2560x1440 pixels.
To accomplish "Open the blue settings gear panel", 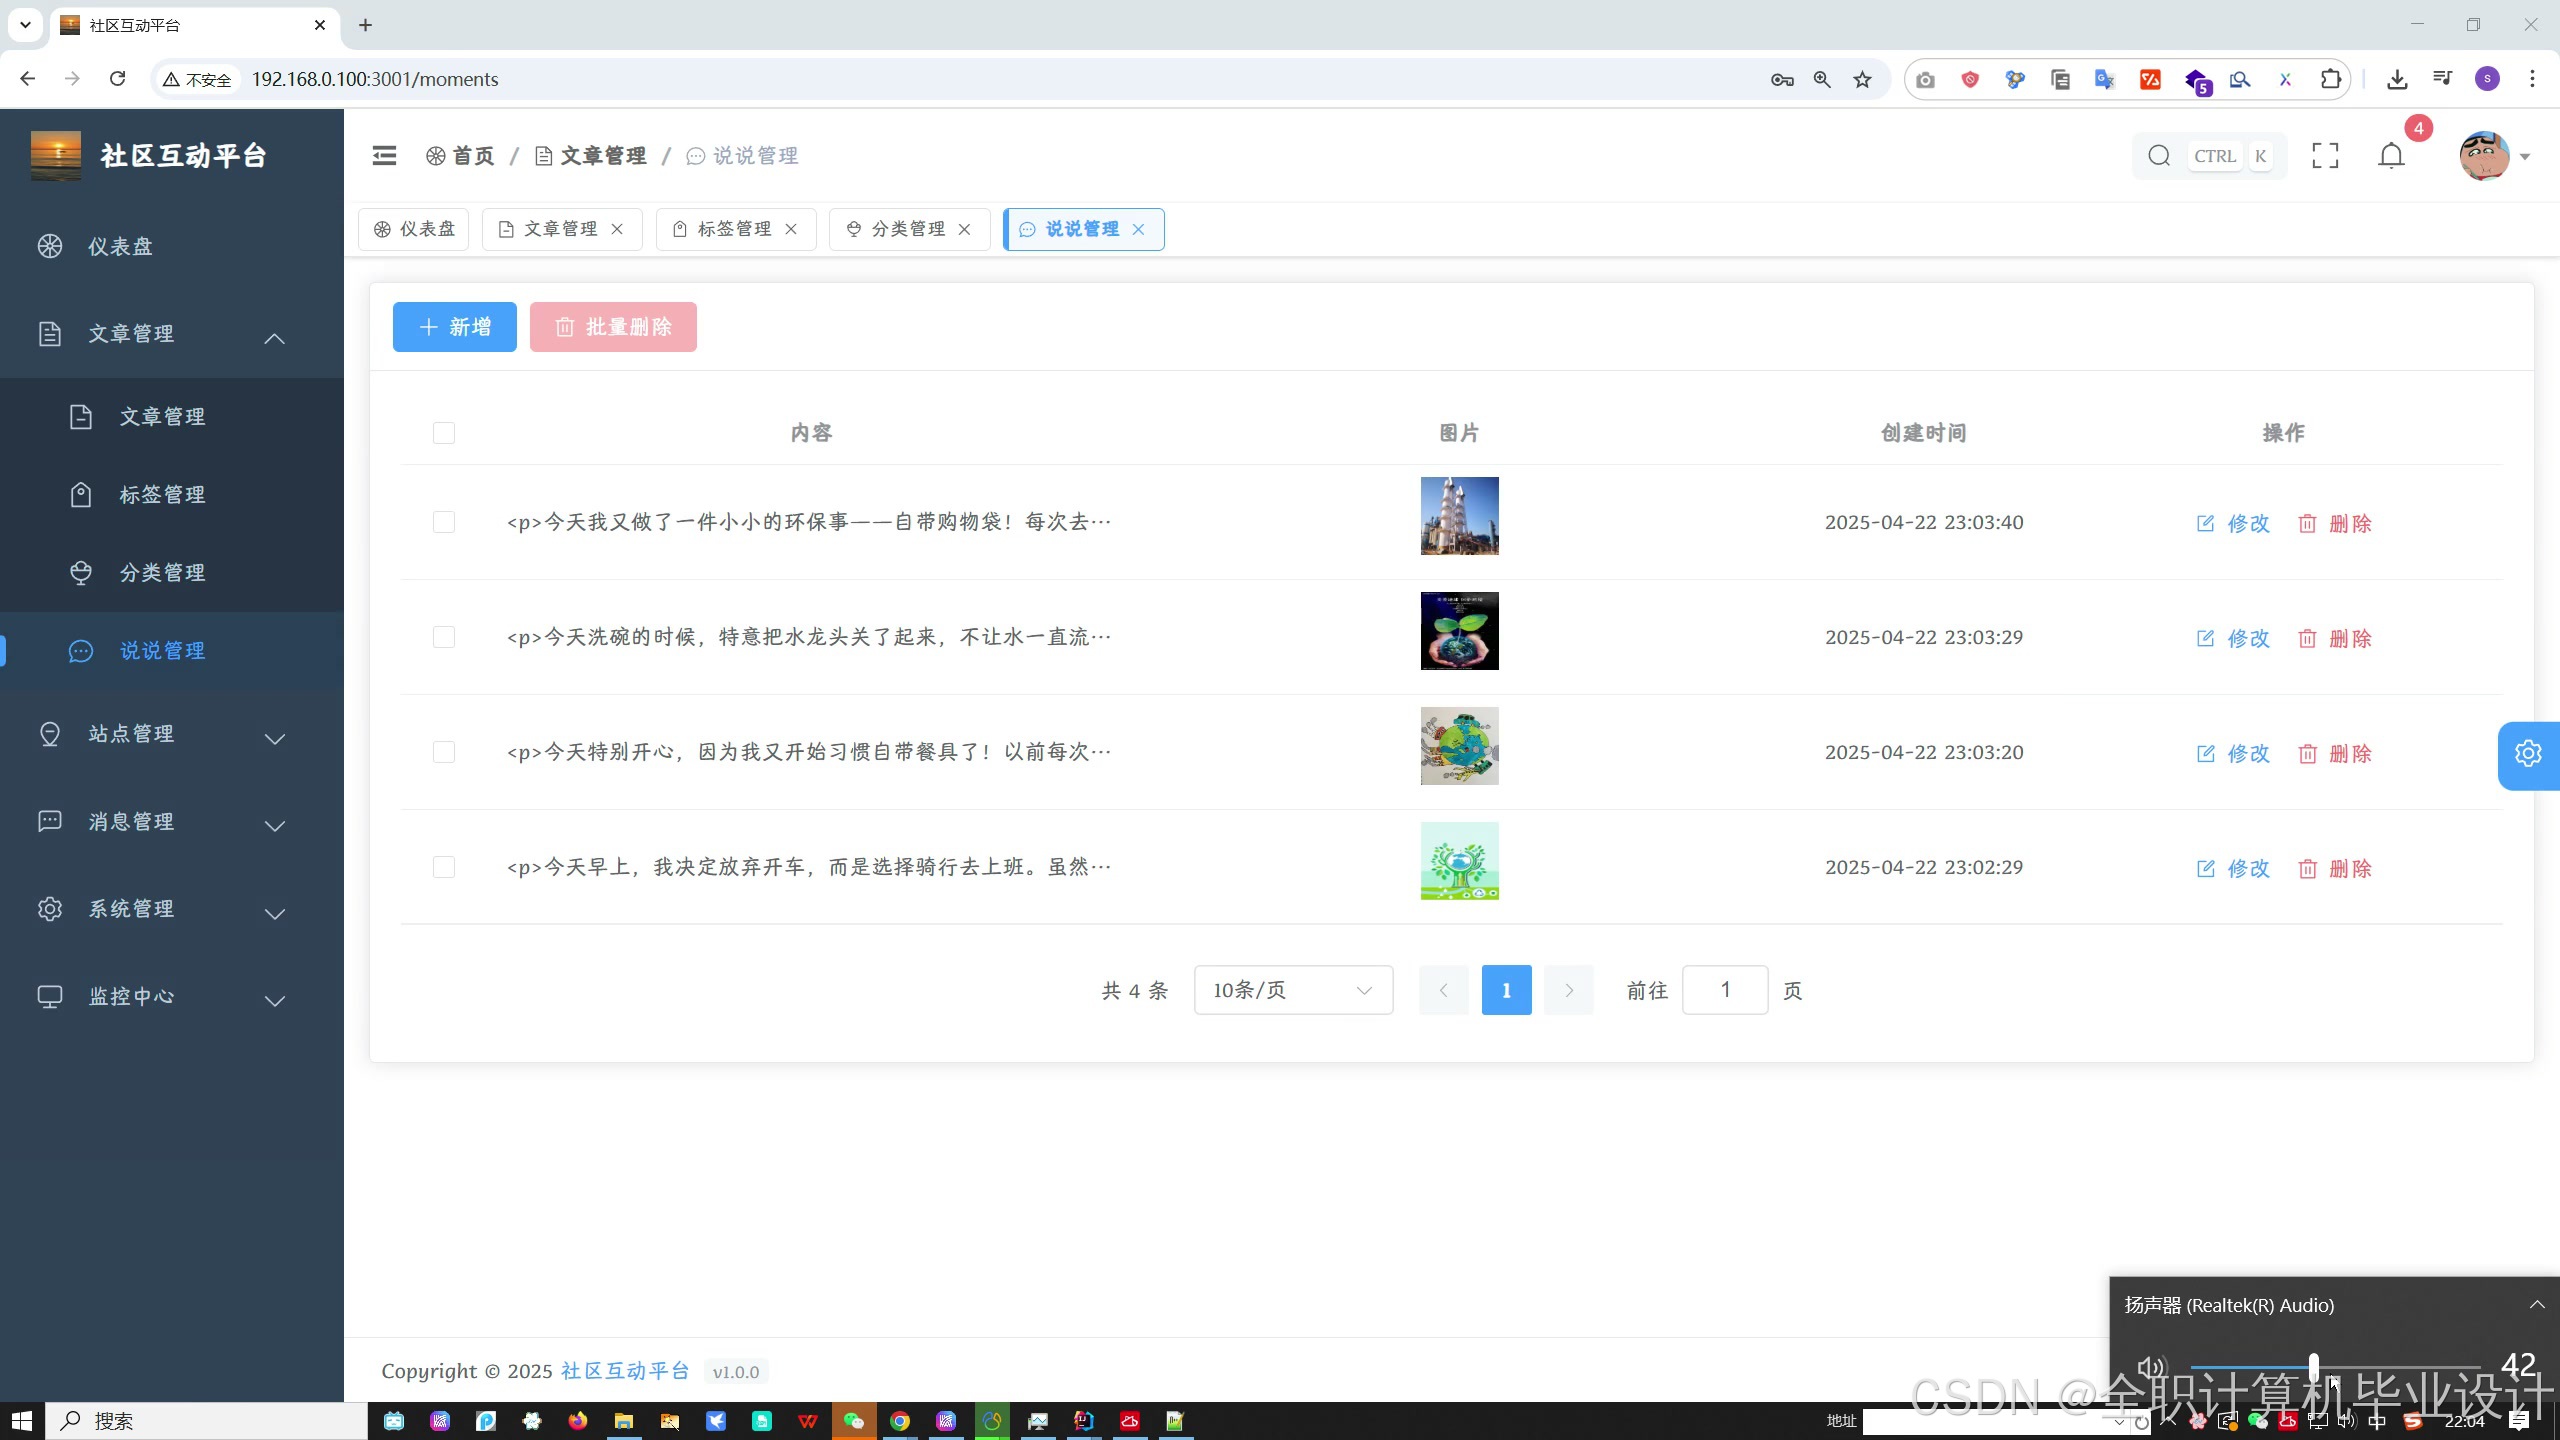I will [x=2528, y=754].
